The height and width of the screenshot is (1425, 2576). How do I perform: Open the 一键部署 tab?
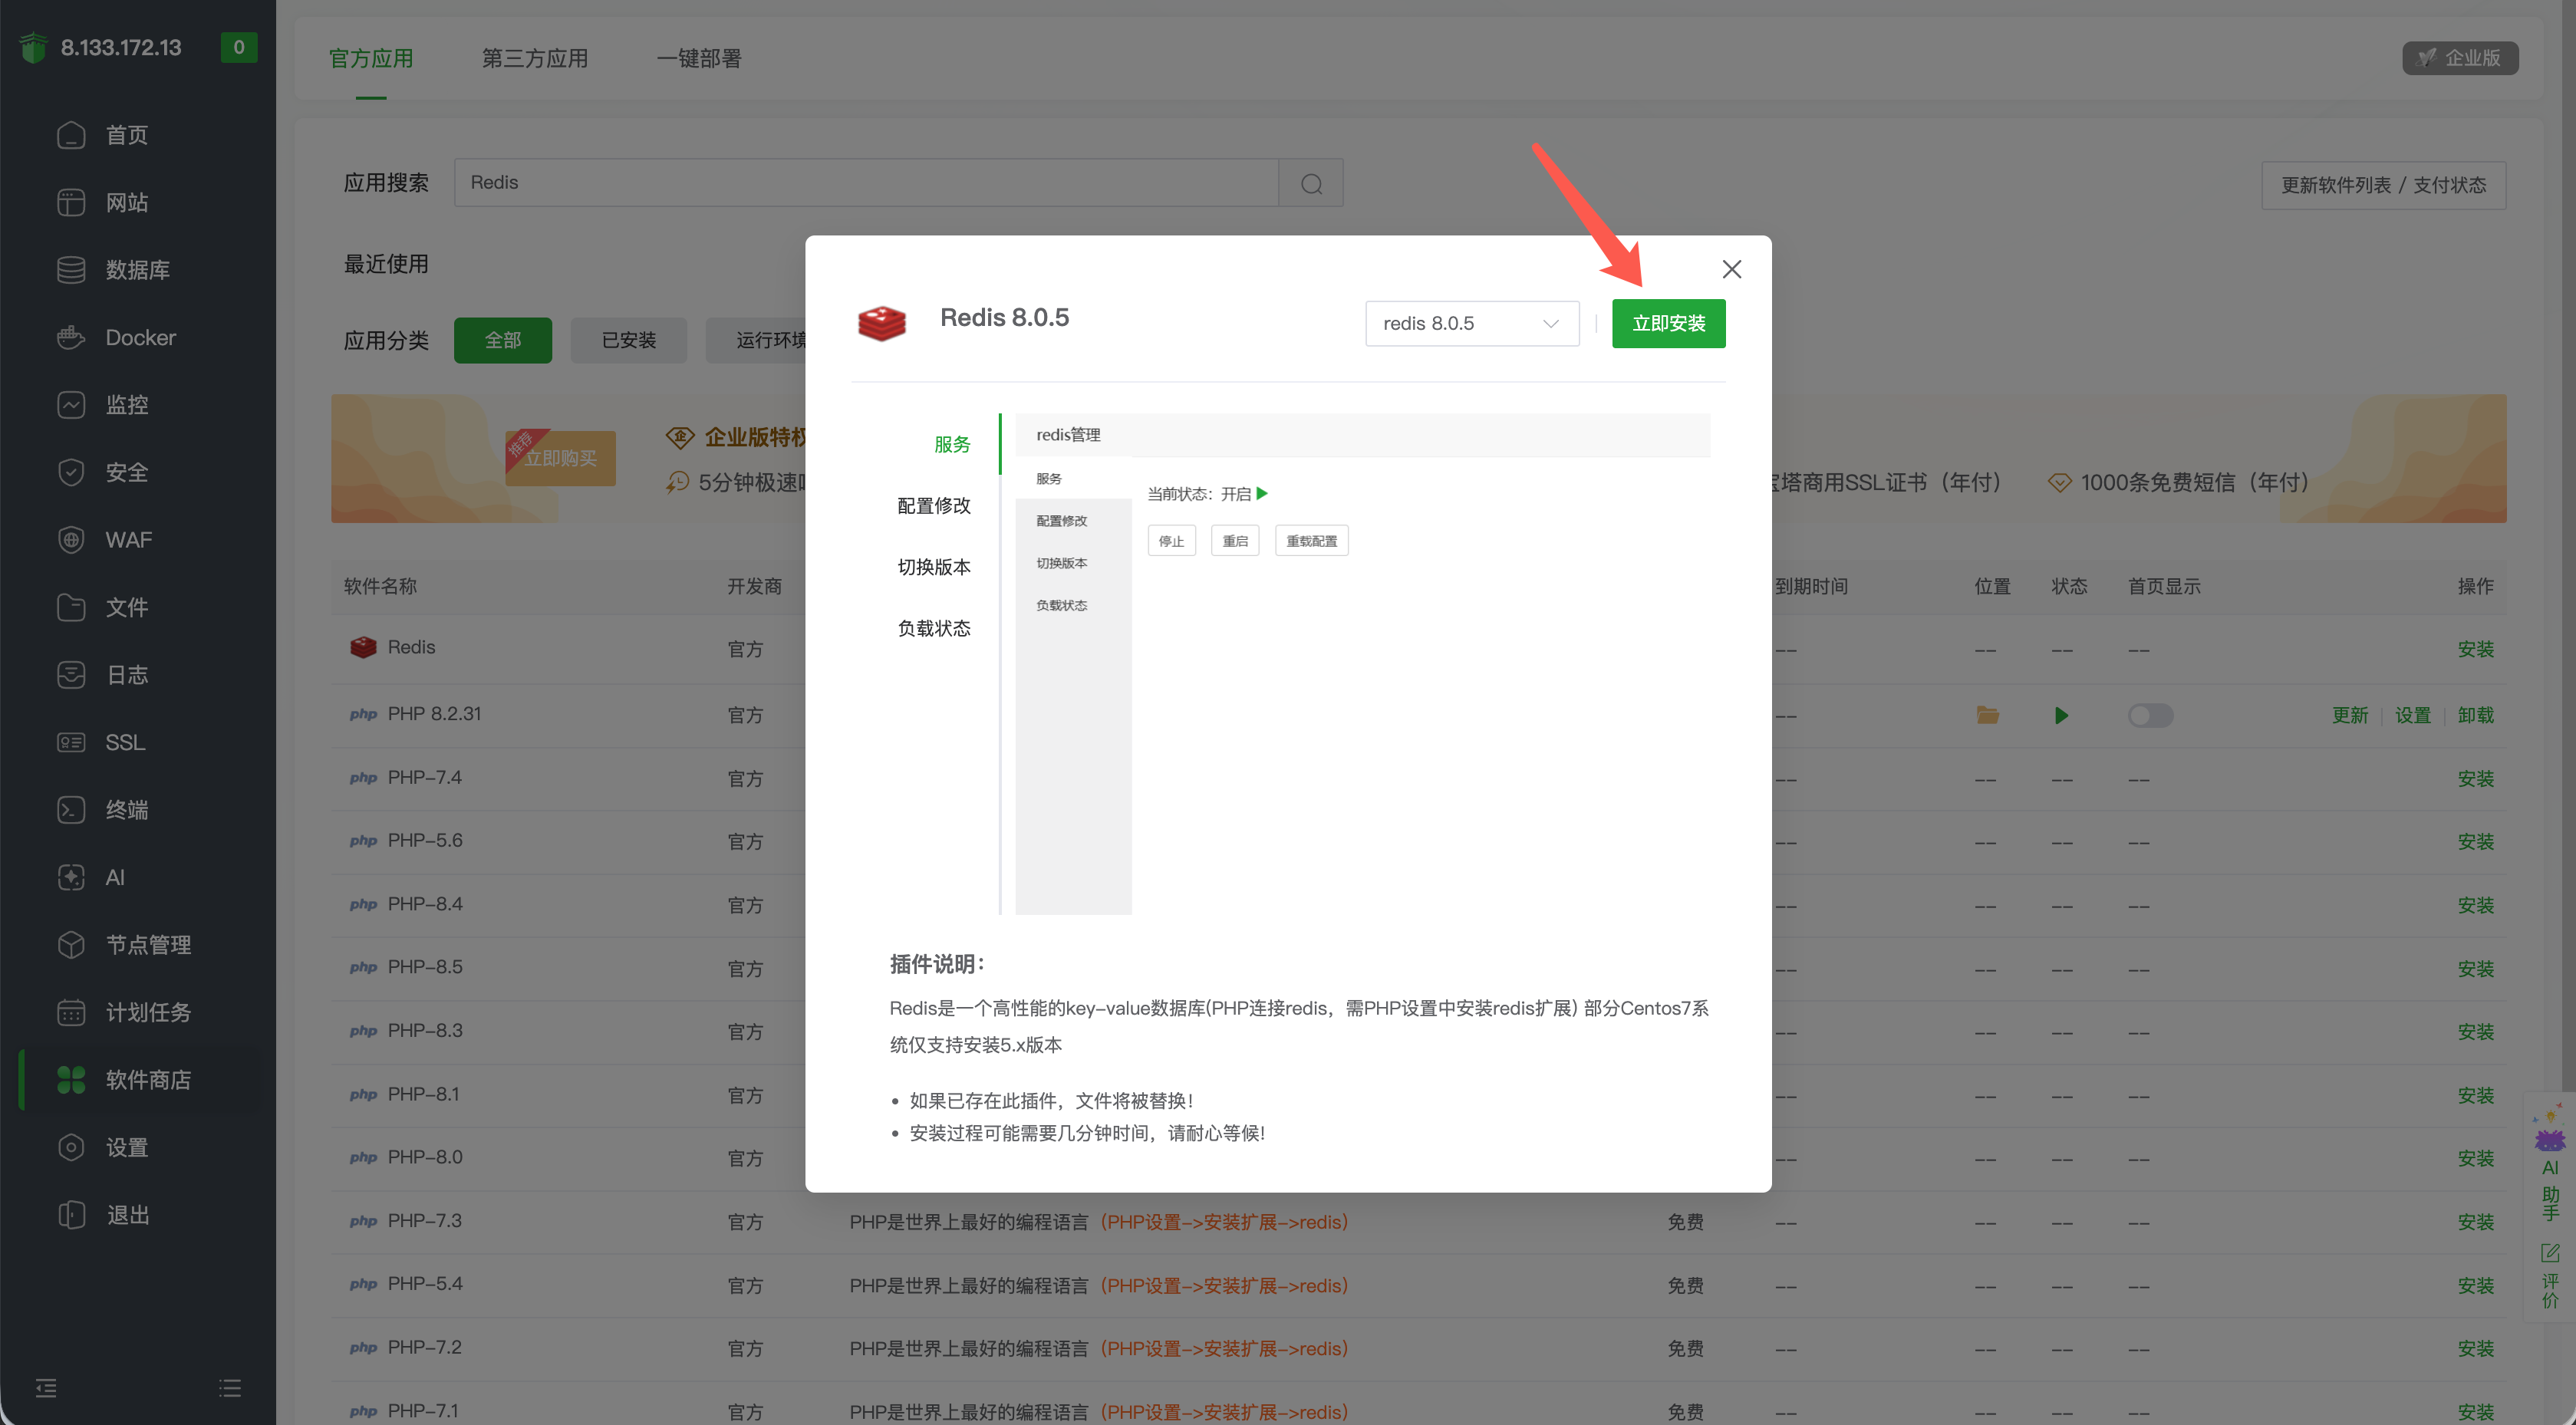click(x=699, y=59)
